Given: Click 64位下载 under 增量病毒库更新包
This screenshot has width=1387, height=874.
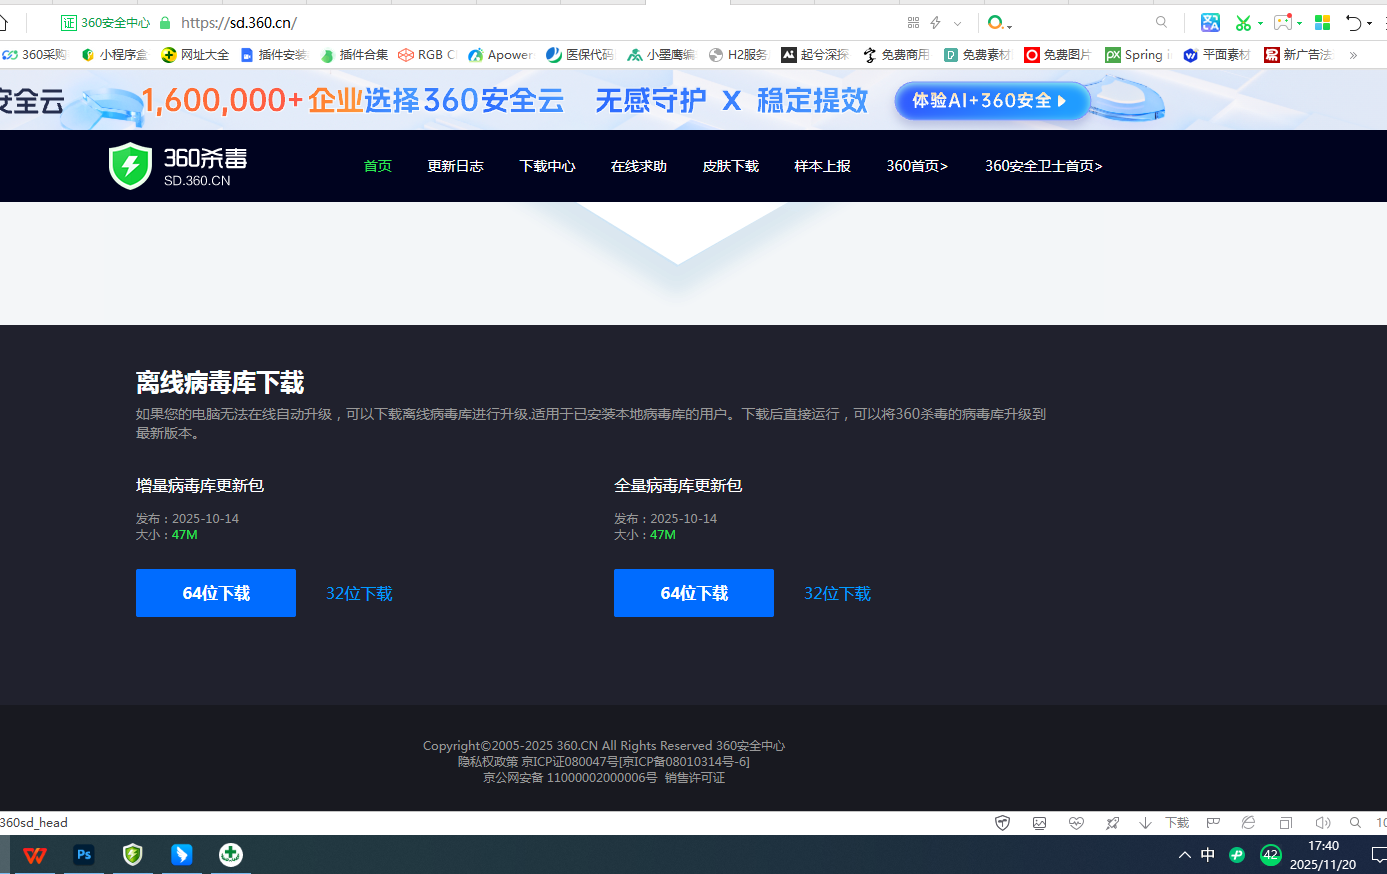Looking at the screenshot, I should pyautogui.click(x=216, y=593).
